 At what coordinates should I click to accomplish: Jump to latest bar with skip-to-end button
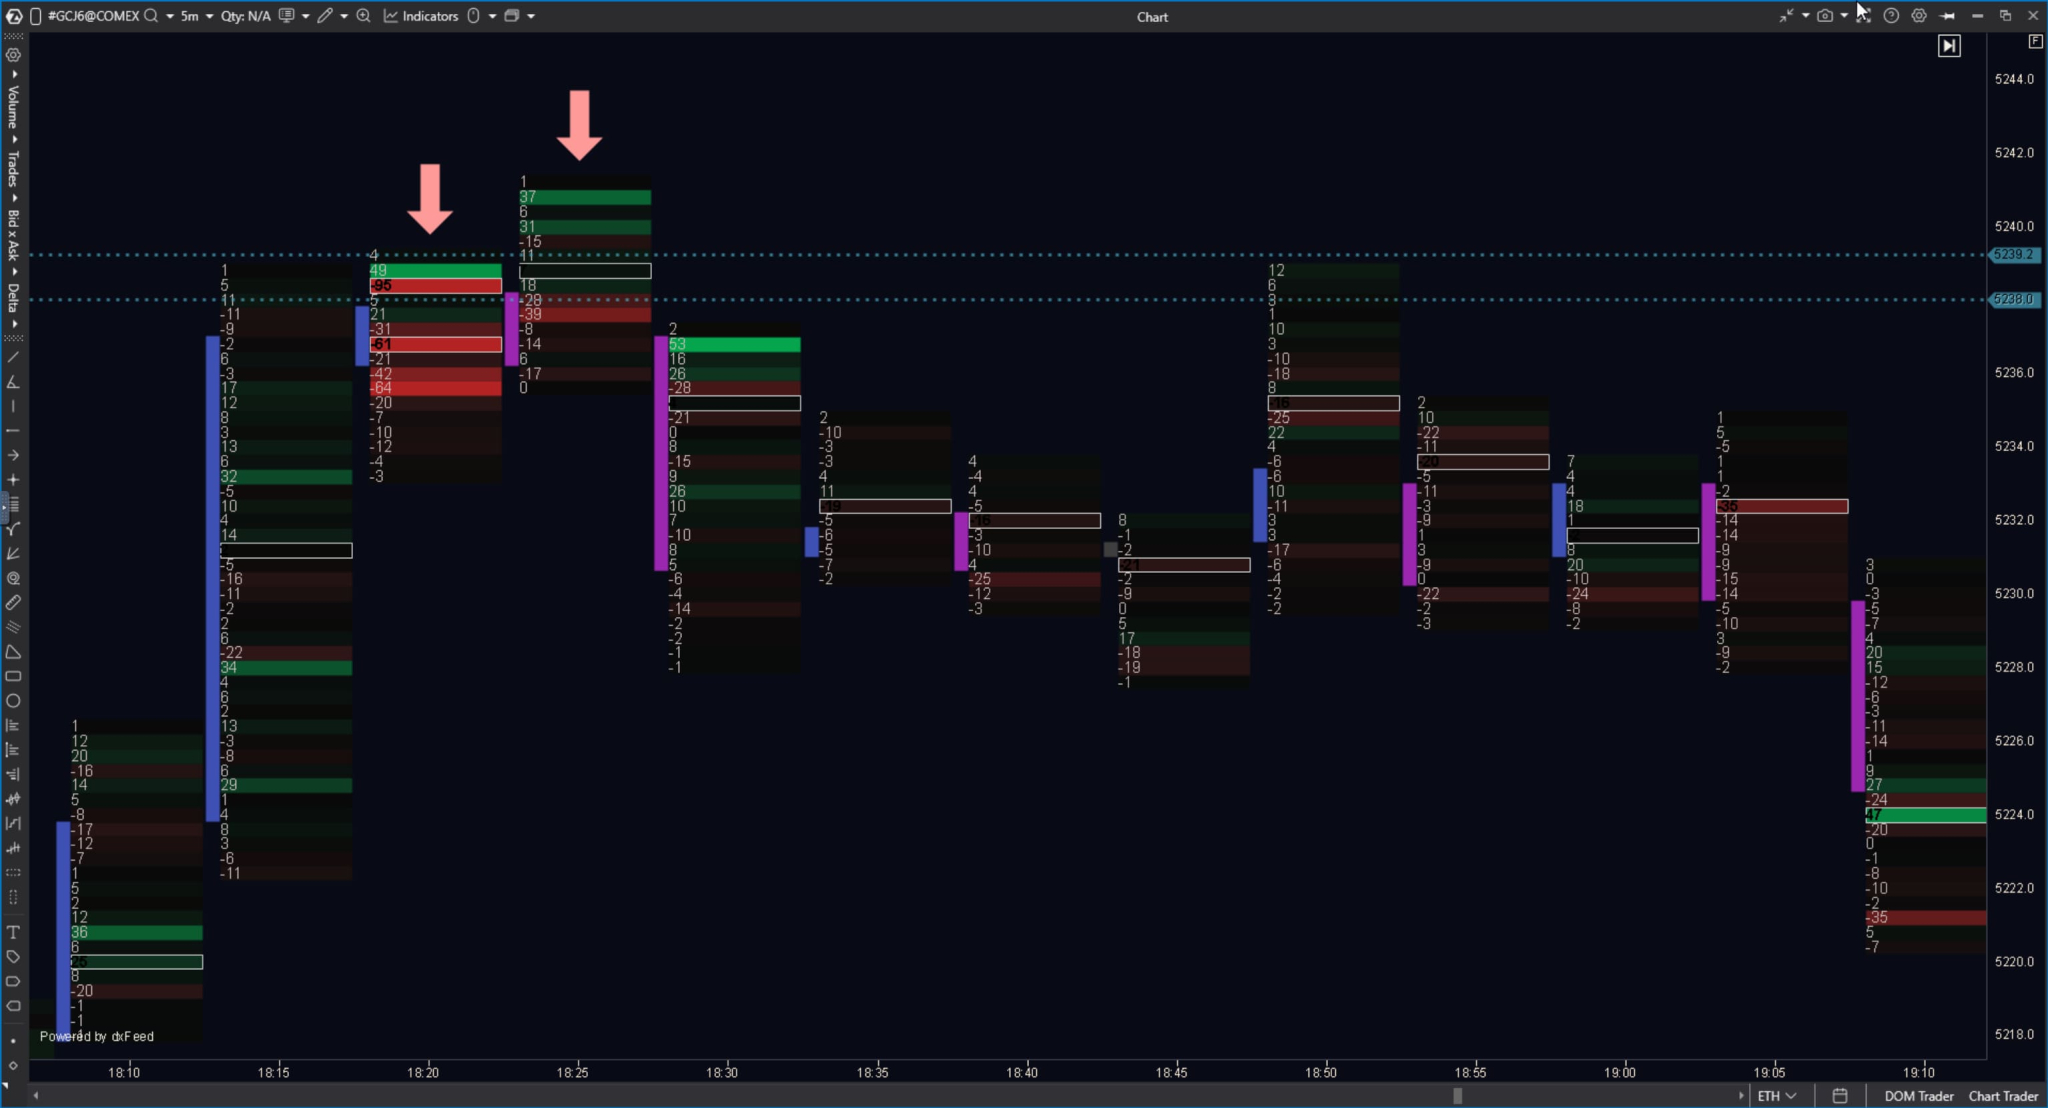[1949, 46]
